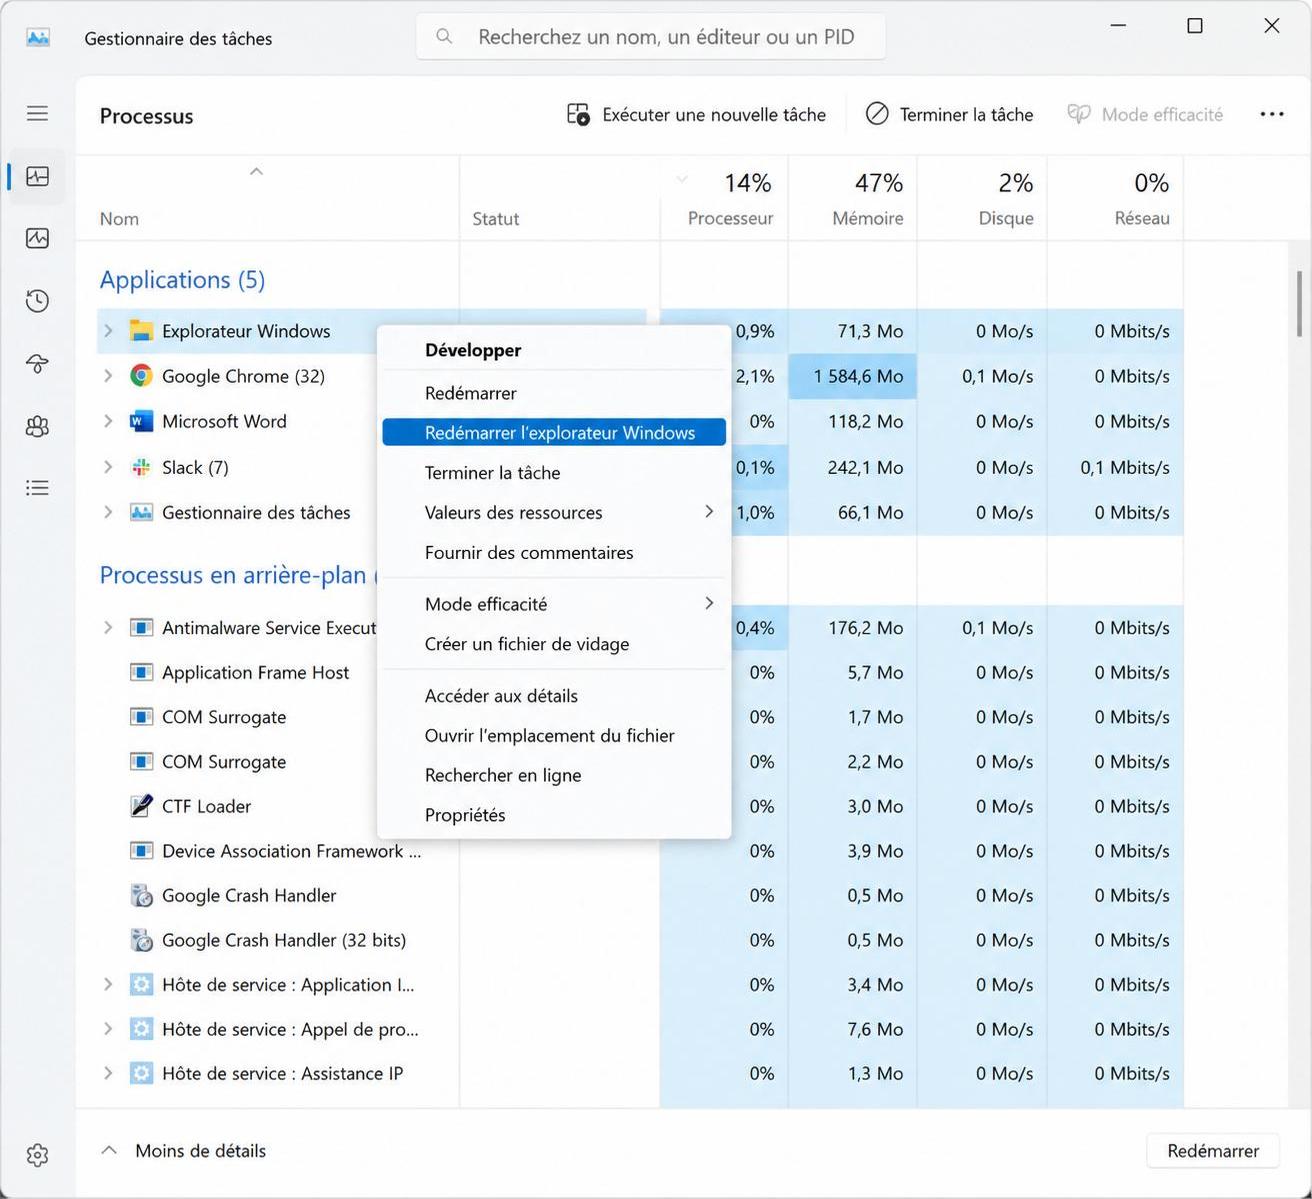The height and width of the screenshot is (1199, 1312).
Task: Click the Application Frame Host icon
Action: (141, 672)
